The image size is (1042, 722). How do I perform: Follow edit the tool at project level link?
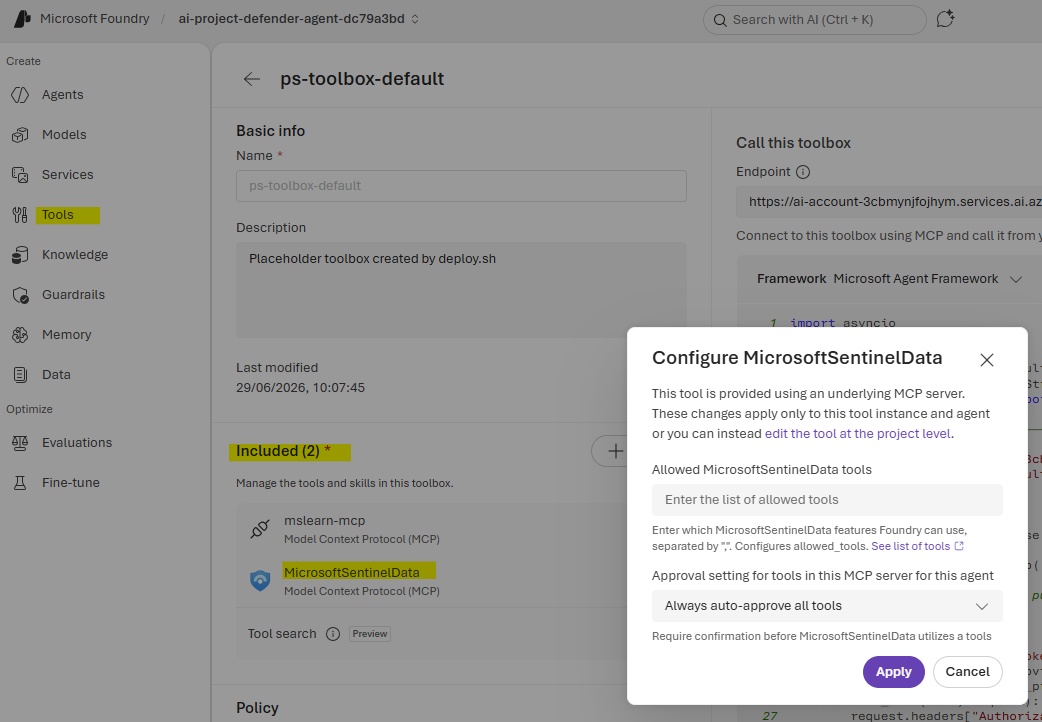tap(857, 433)
